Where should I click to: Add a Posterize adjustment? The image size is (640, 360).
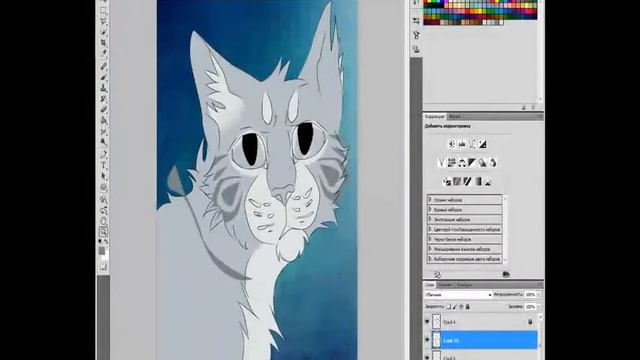point(458,181)
